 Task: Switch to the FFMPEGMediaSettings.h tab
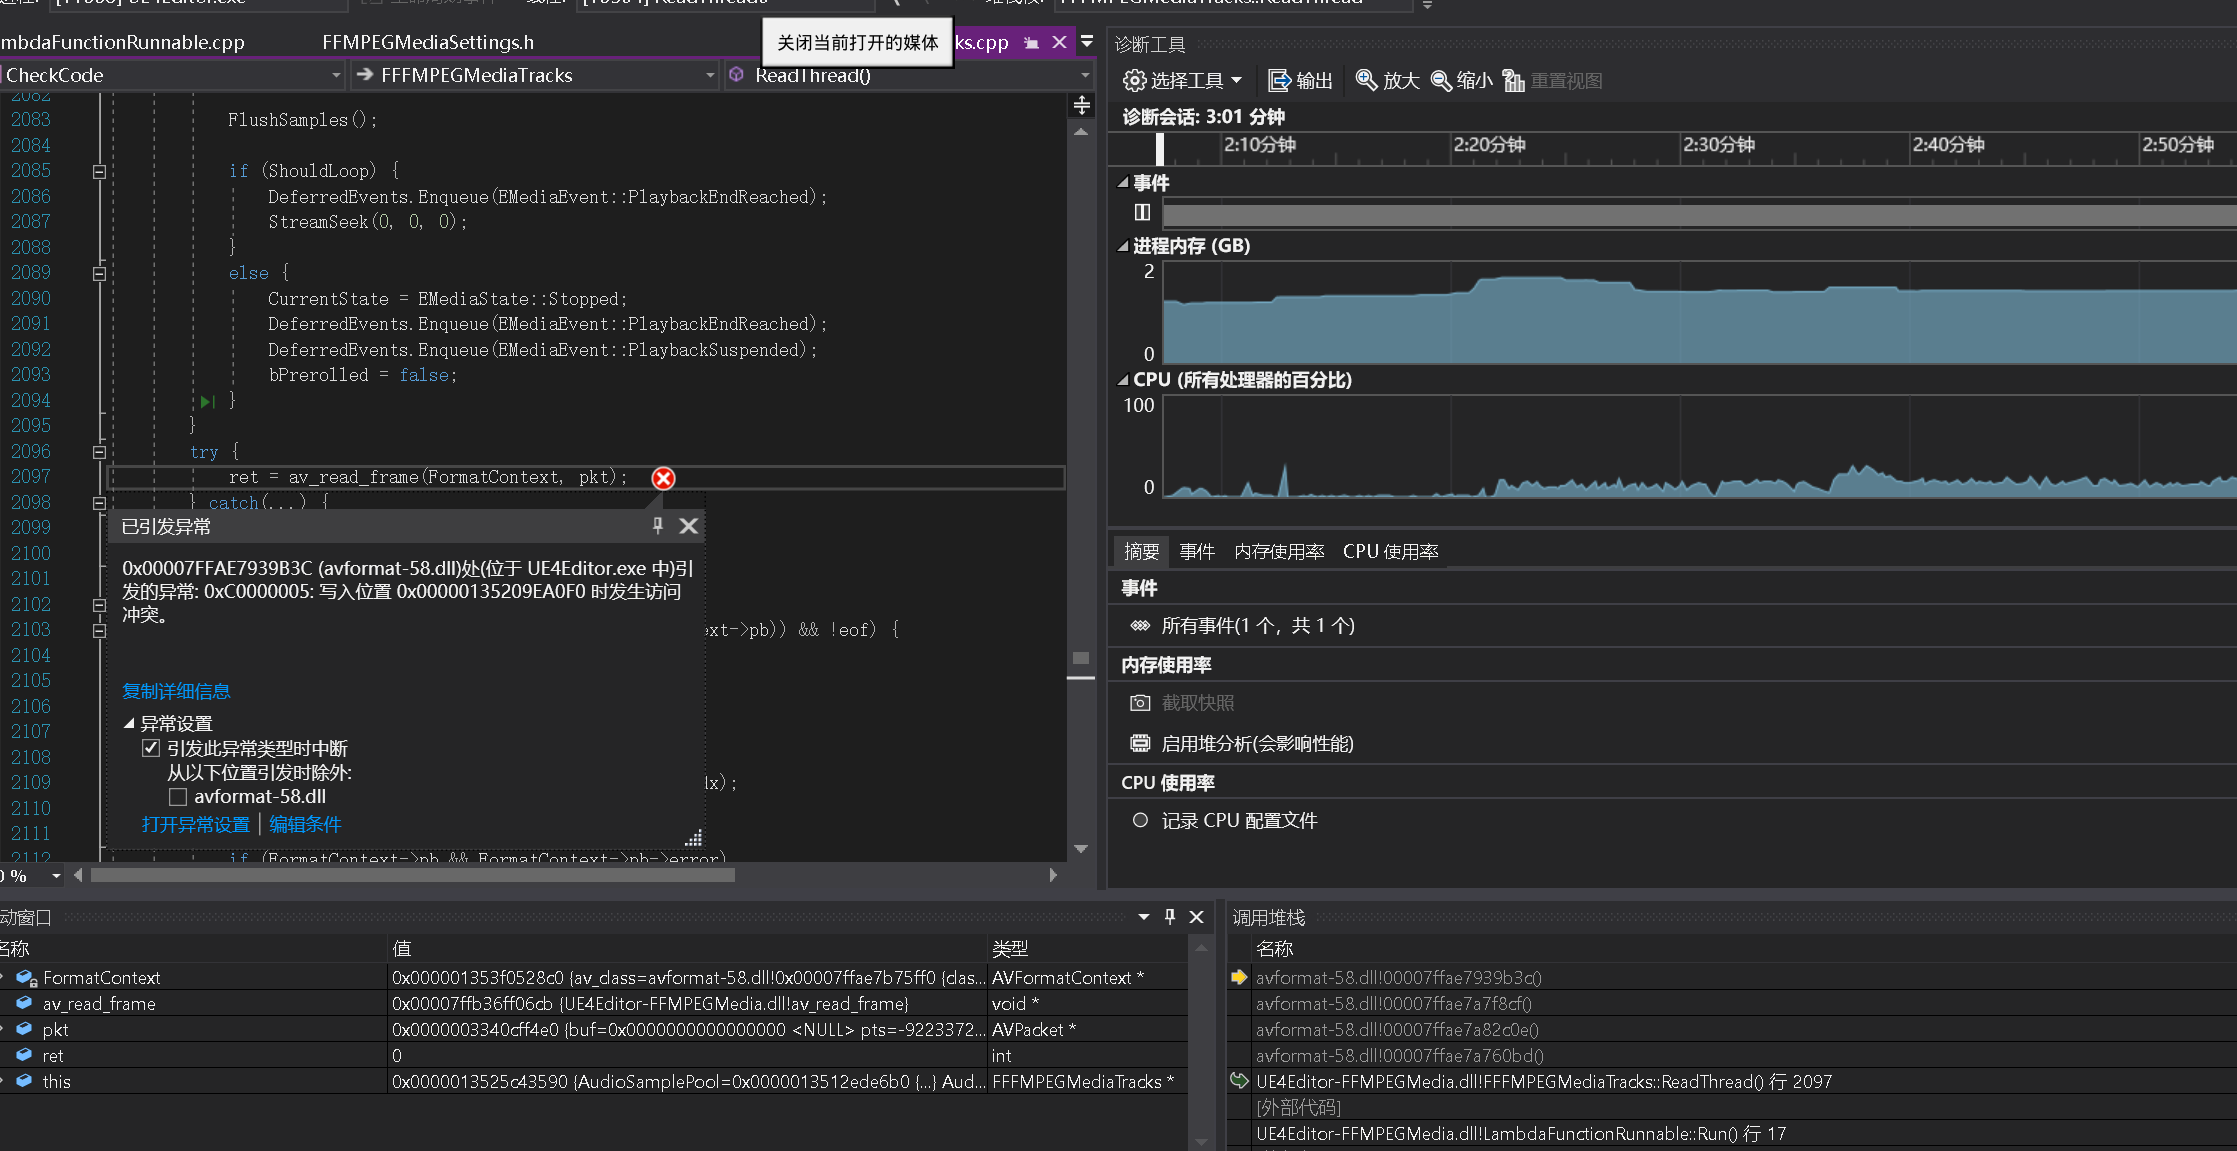click(428, 42)
